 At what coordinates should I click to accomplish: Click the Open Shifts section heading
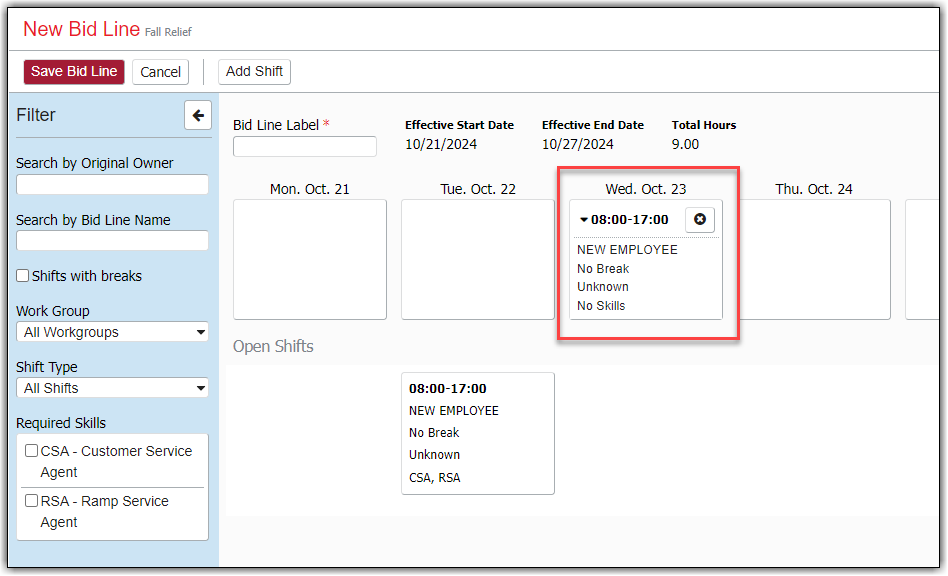tap(273, 347)
